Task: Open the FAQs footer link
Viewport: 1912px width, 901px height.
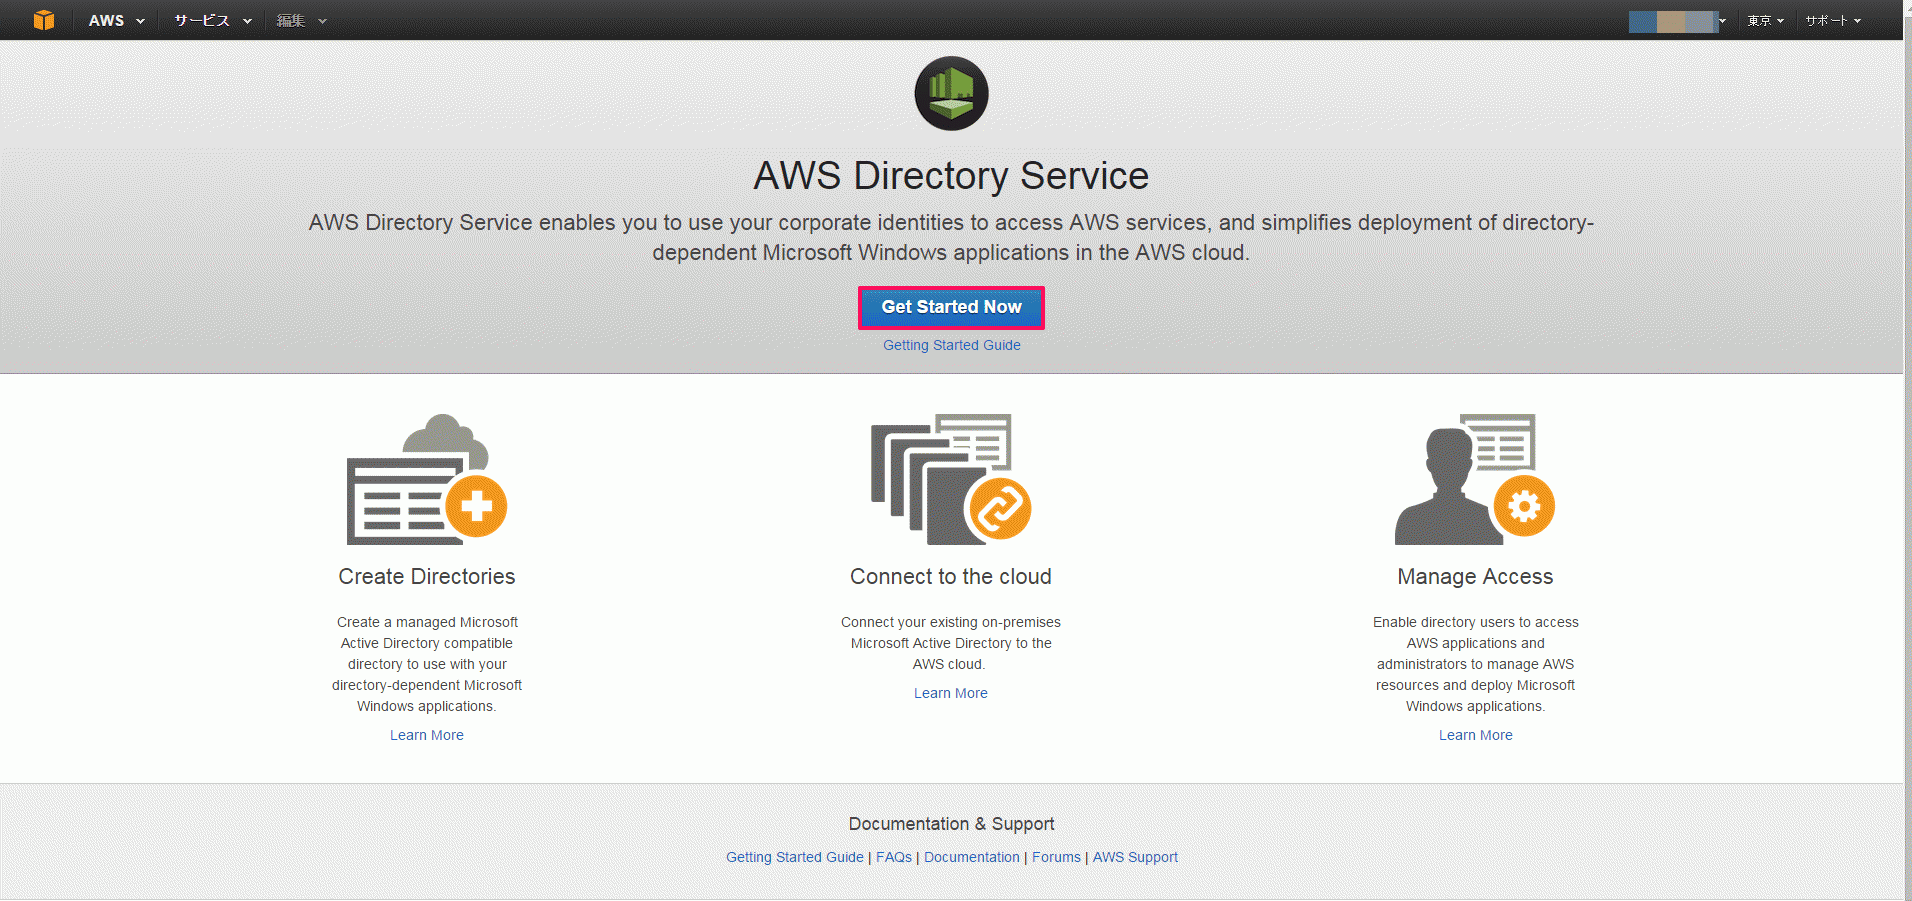Action: (894, 857)
